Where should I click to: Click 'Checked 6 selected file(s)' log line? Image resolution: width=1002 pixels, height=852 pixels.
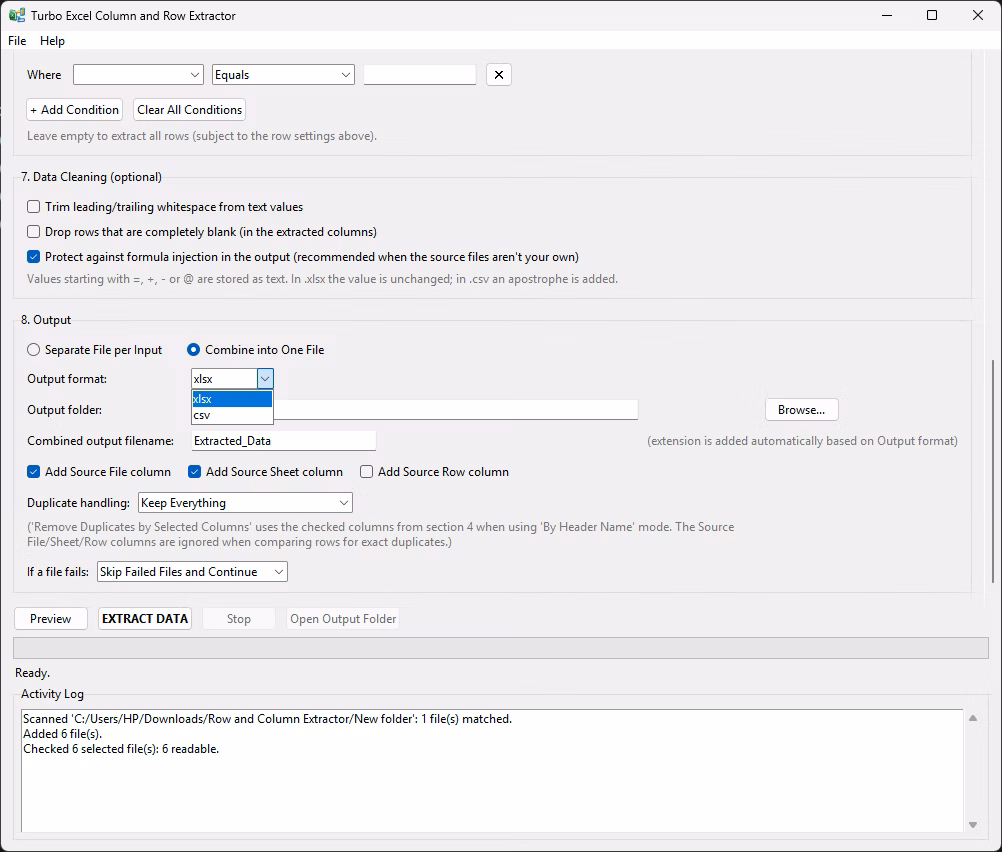(x=121, y=749)
